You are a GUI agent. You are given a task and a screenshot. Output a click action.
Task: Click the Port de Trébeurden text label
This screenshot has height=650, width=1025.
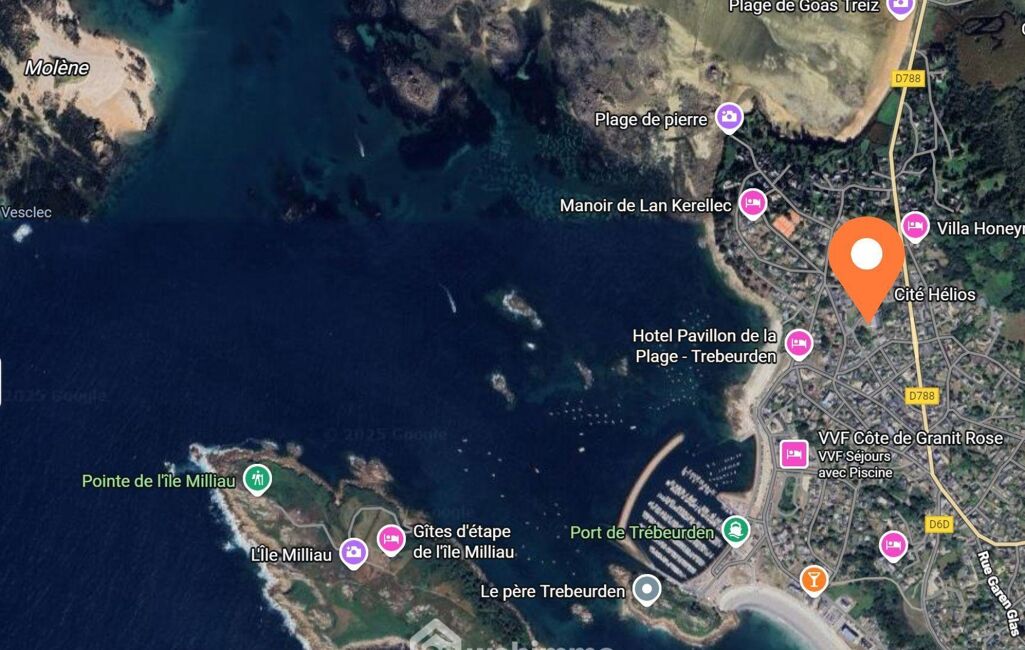point(642,532)
